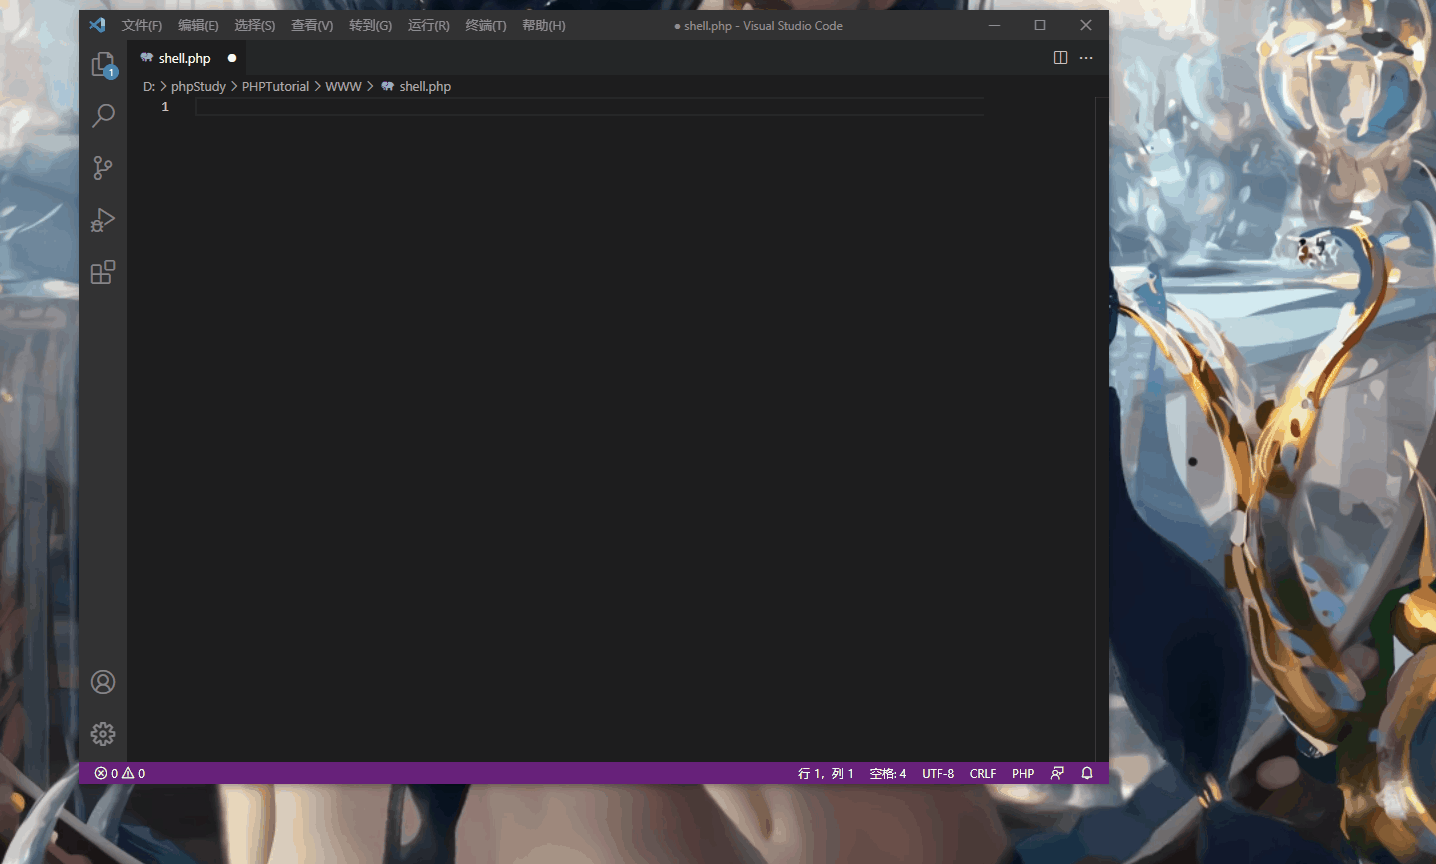Change line ending CRLF
The image size is (1436, 864).
click(x=983, y=773)
